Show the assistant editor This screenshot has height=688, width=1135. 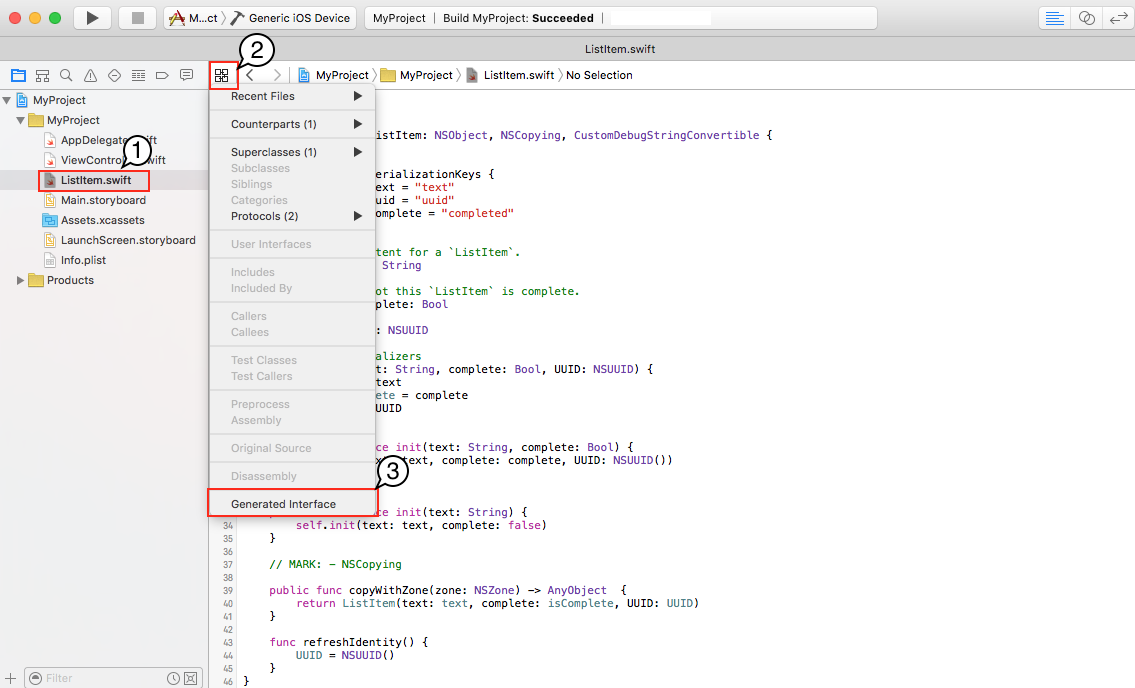pos(1086,18)
